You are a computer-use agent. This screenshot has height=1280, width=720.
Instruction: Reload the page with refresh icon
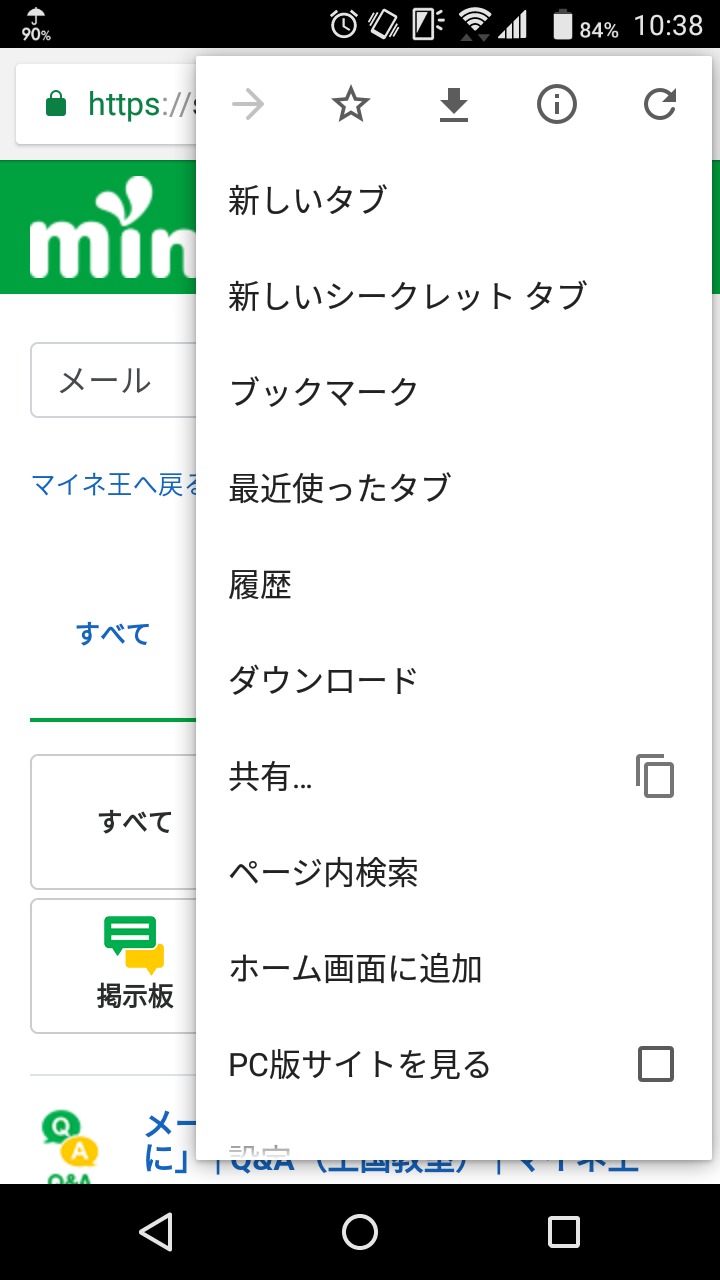coord(659,104)
